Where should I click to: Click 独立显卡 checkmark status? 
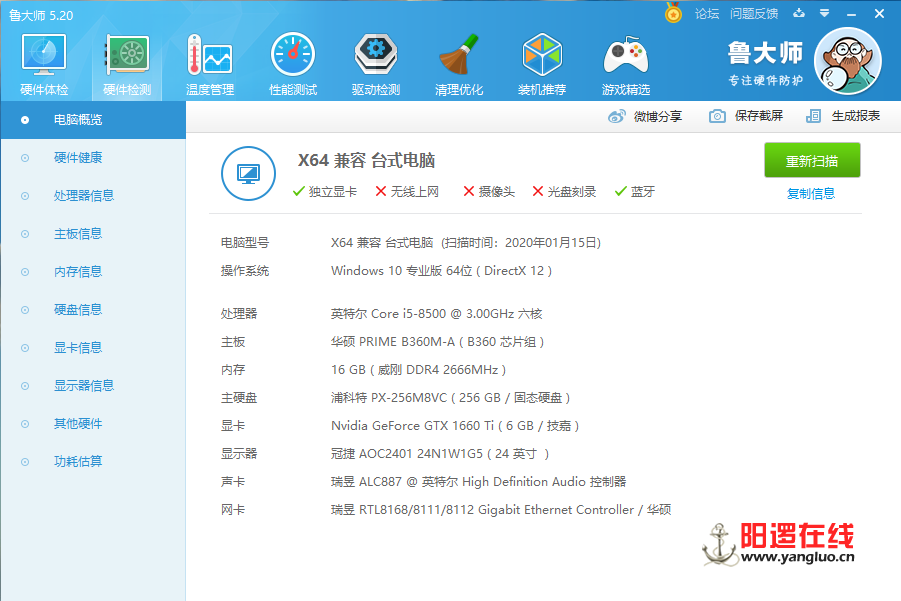325,191
